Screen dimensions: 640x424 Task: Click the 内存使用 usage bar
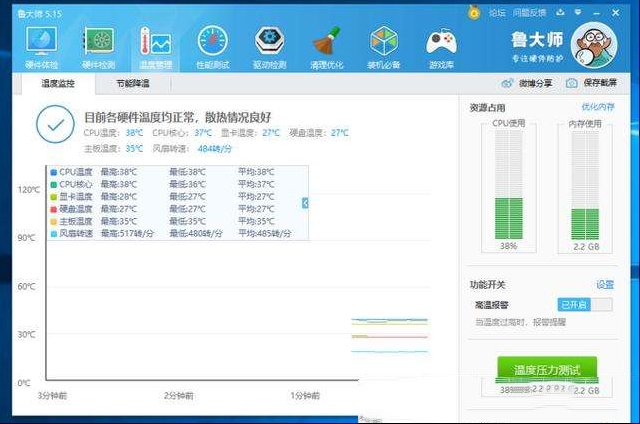[x=585, y=186]
